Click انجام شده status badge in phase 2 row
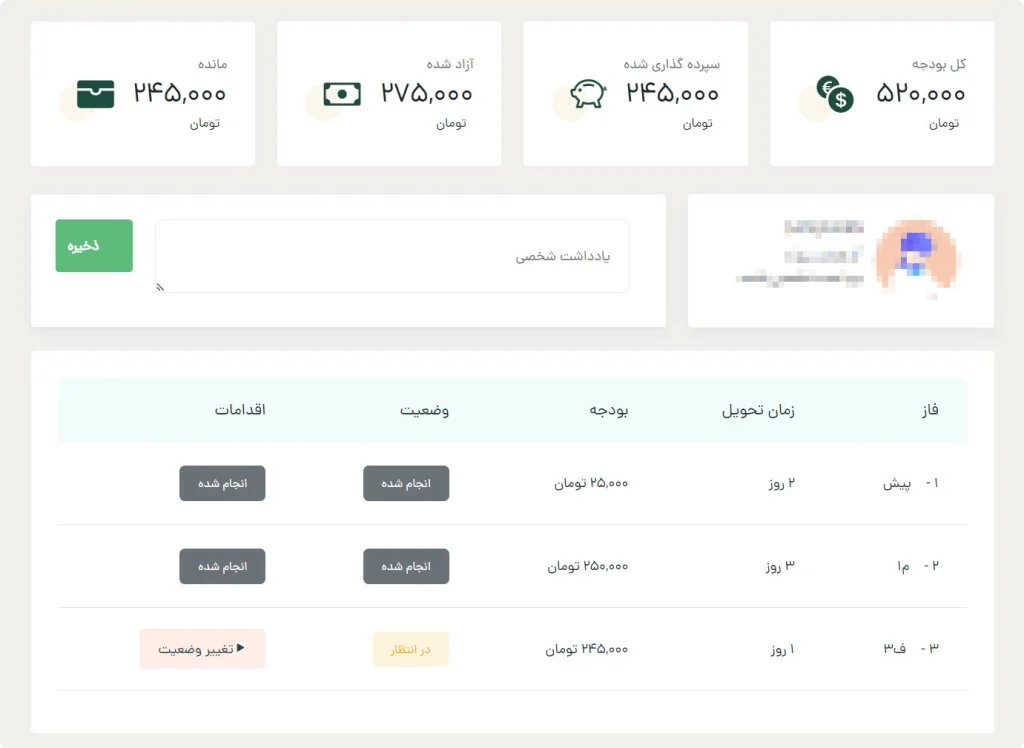1024x748 pixels. point(405,566)
